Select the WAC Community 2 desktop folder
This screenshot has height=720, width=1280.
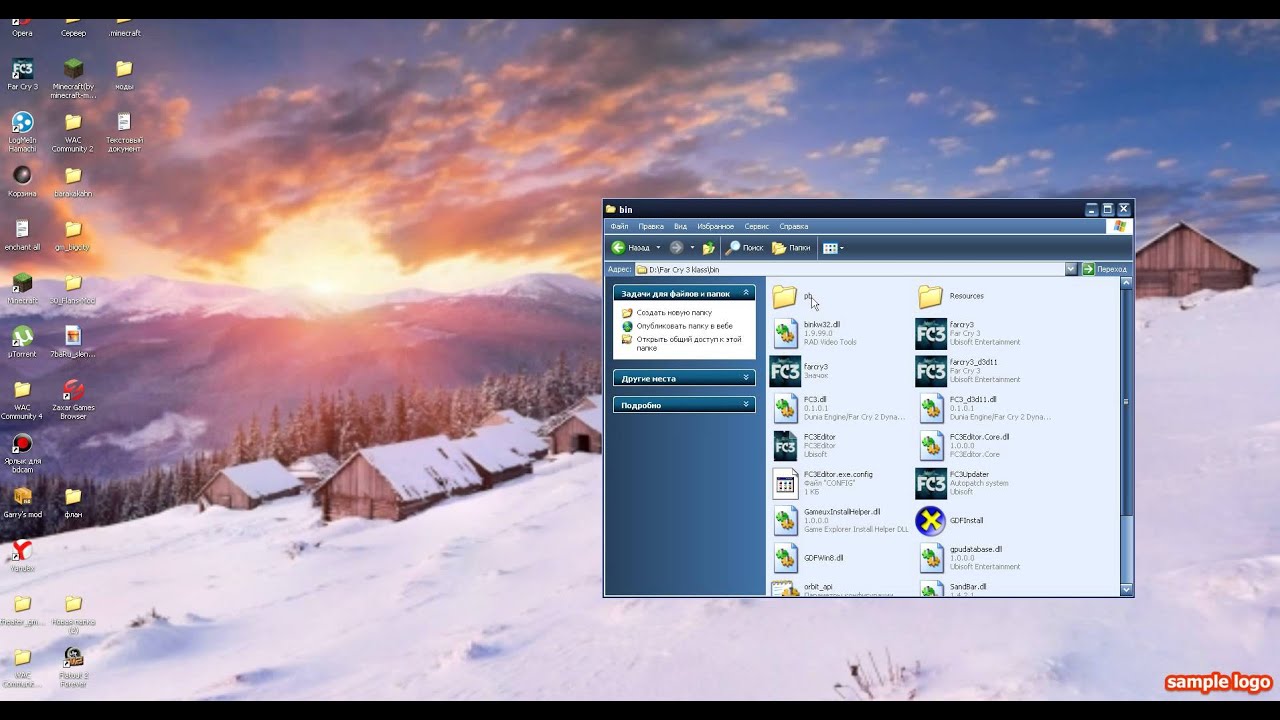(x=73, y=132)
